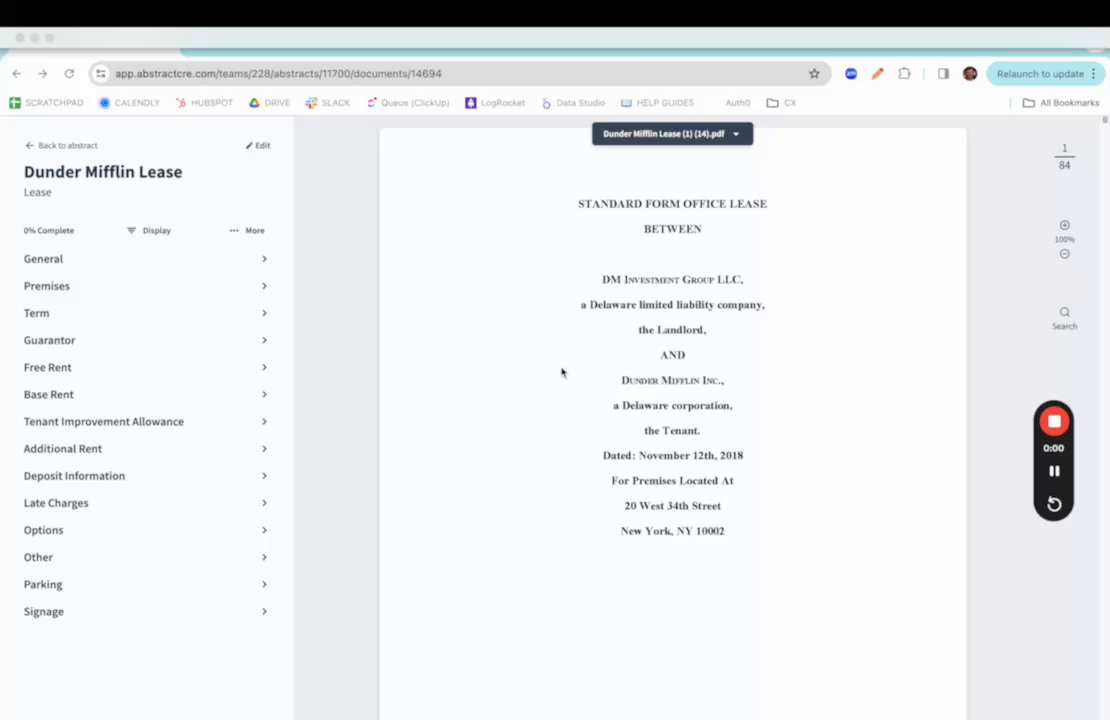
Task: Click the browser forward arrow
Action: (42, 74)
